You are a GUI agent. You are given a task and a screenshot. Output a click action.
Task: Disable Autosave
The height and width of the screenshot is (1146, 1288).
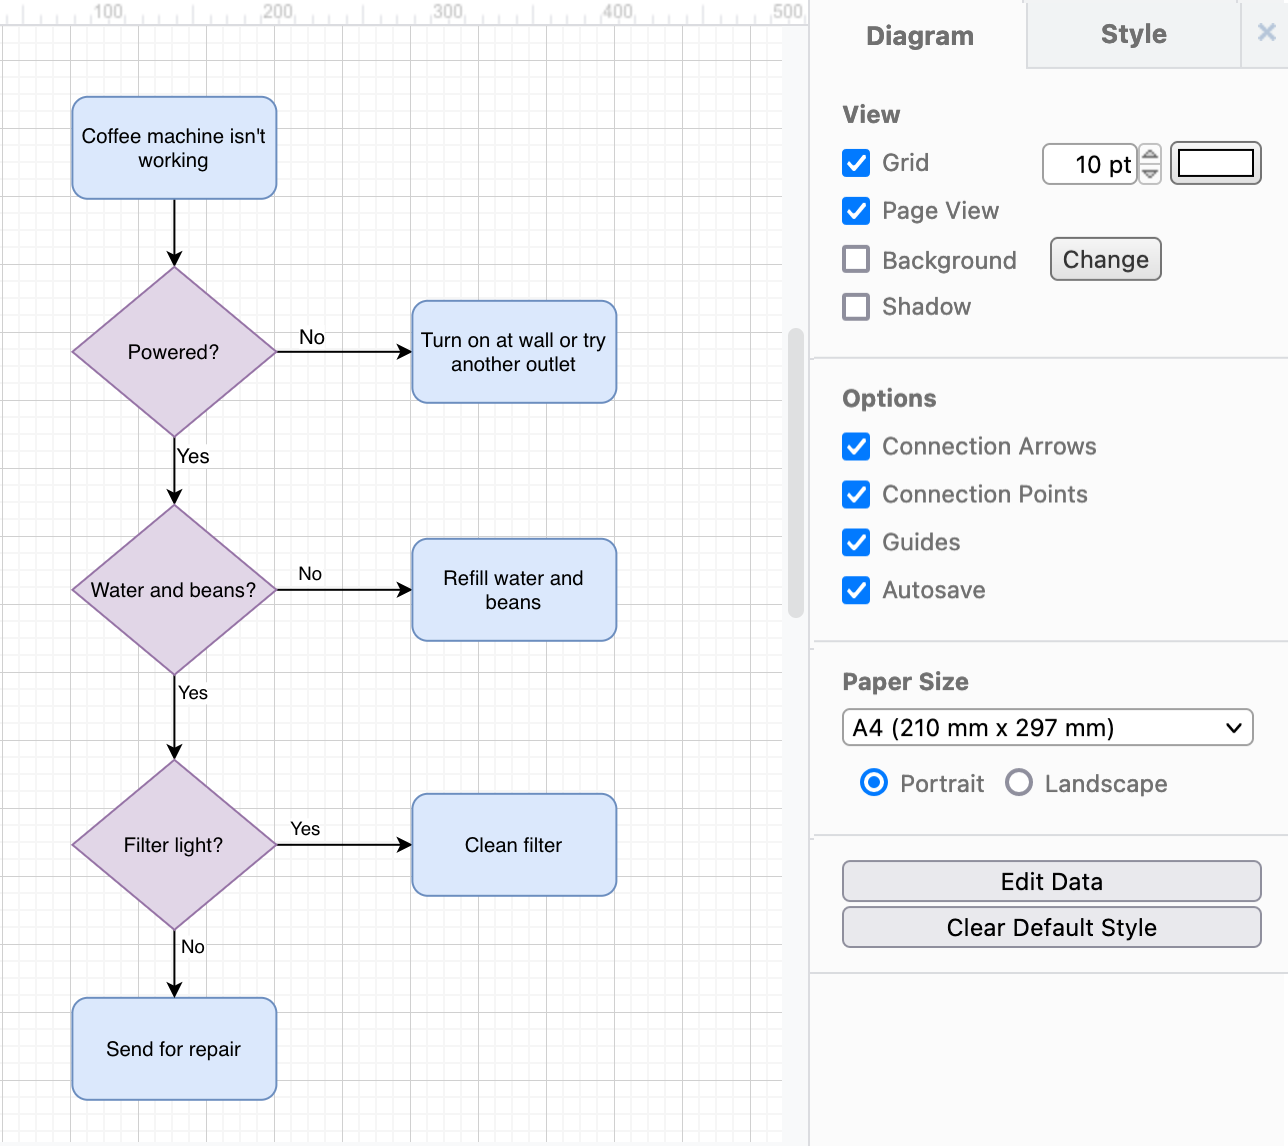[x=856, y=590]
